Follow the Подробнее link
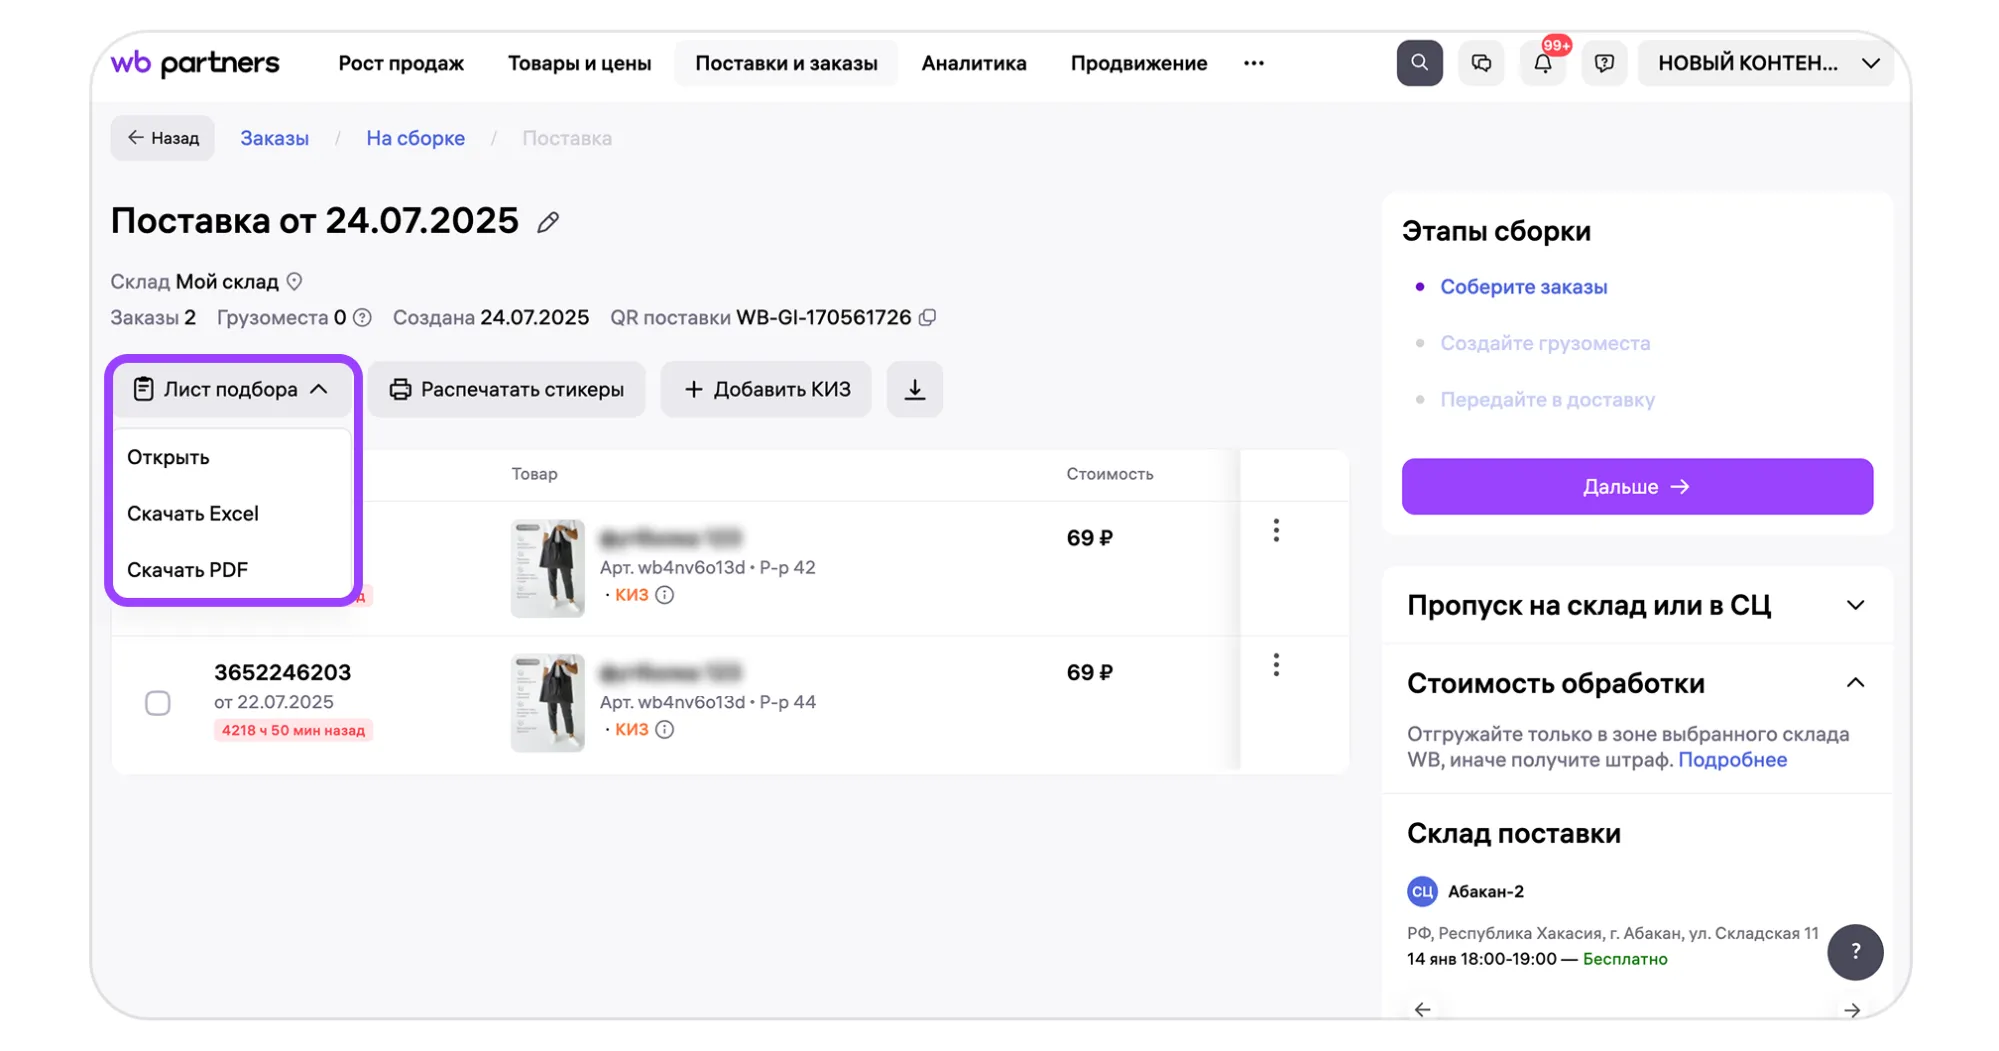The width and height of the screenshot is (1999, 1051). pos(1732,759)
